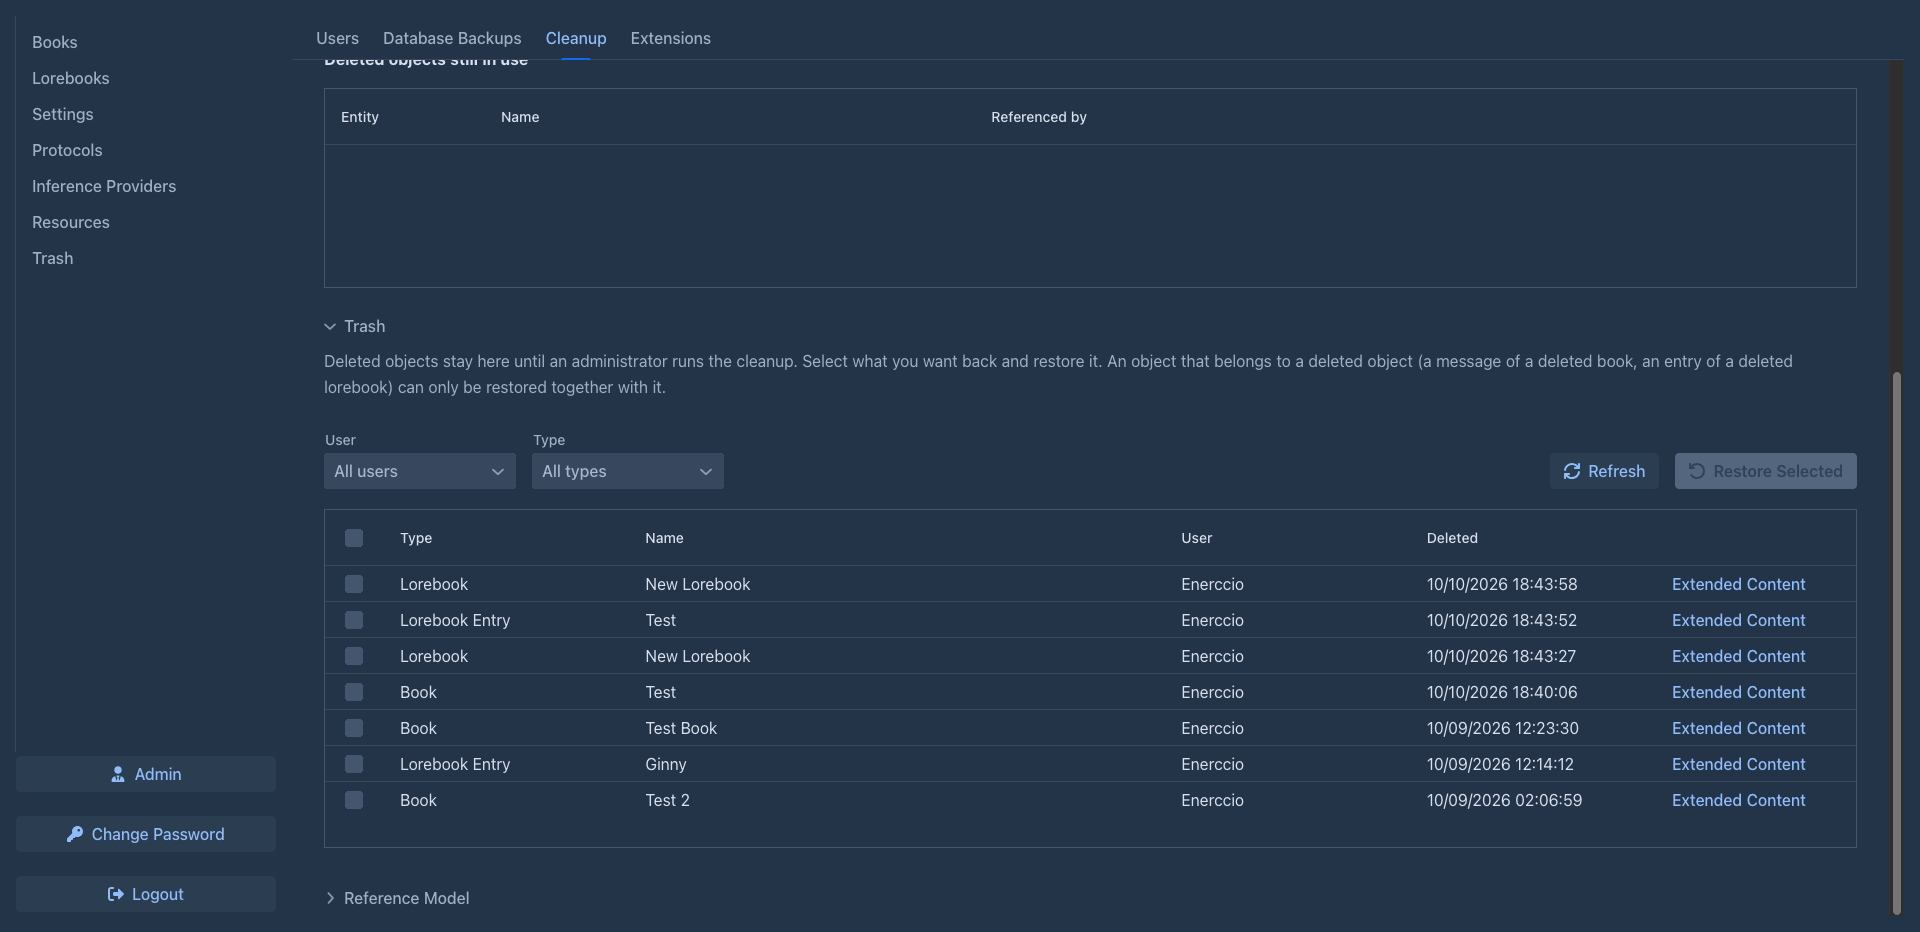The image size is (1920, 932).
Task: Click the Admin button
Action: (x=146, y=774)
